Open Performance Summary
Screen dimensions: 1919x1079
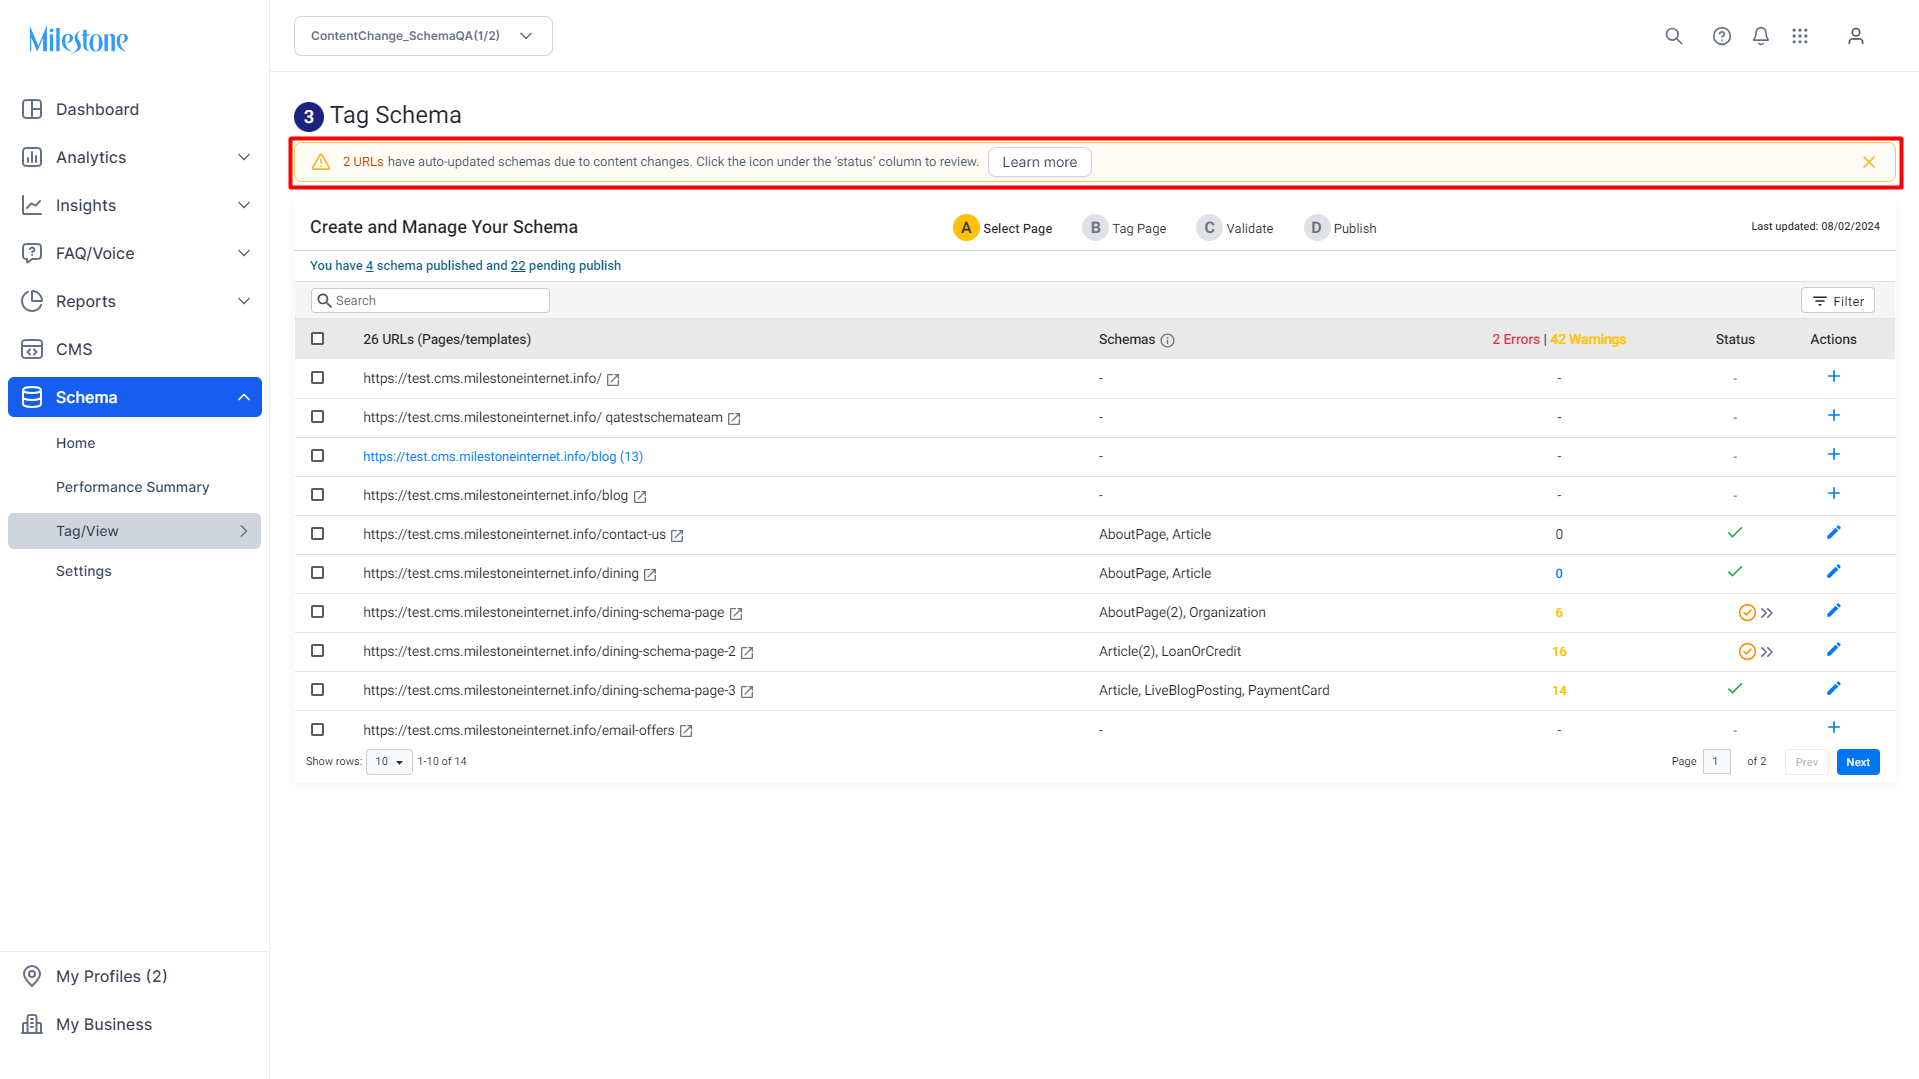coord(133,487)
